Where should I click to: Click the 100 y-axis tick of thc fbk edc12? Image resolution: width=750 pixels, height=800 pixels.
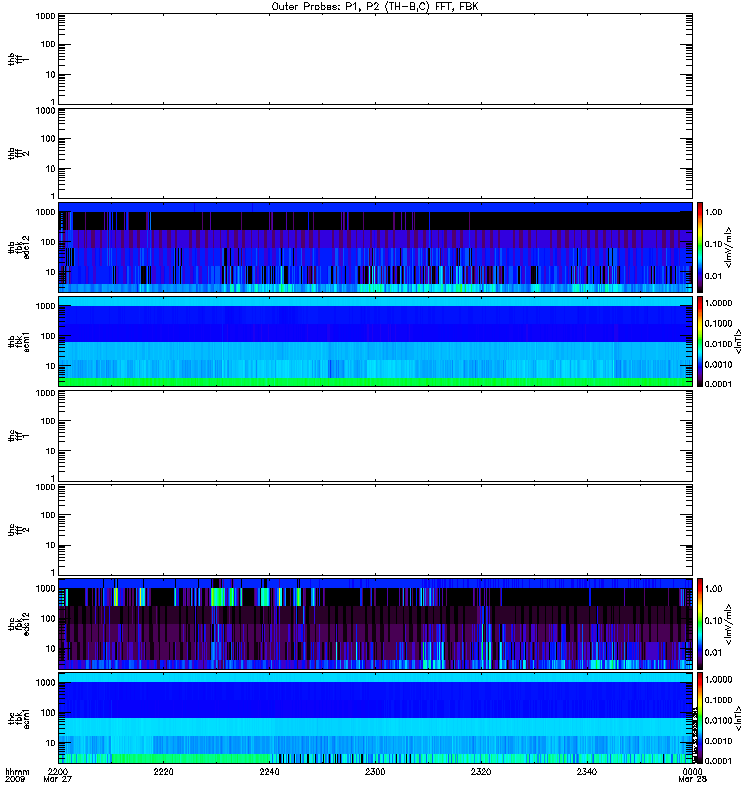48,618
